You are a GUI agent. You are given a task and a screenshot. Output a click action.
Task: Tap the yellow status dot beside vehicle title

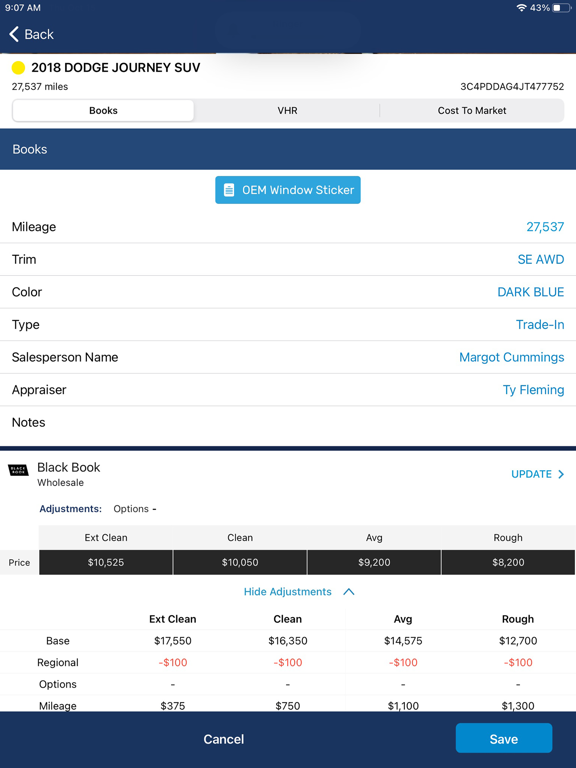[x=18, y=68]
